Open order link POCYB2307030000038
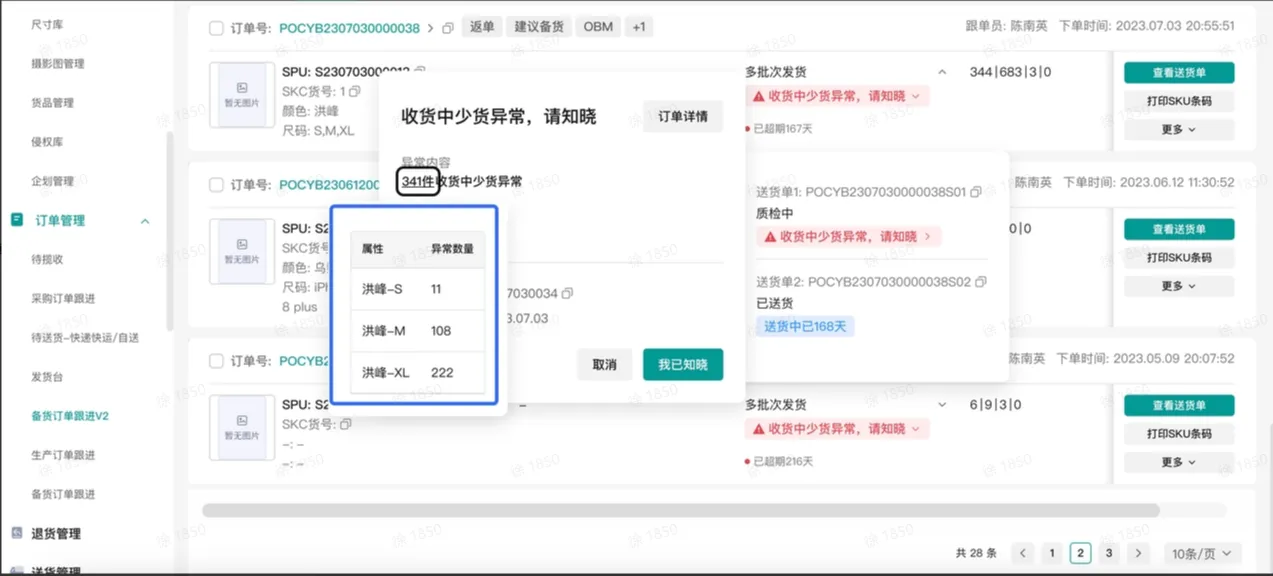 [x=349, y=28]
